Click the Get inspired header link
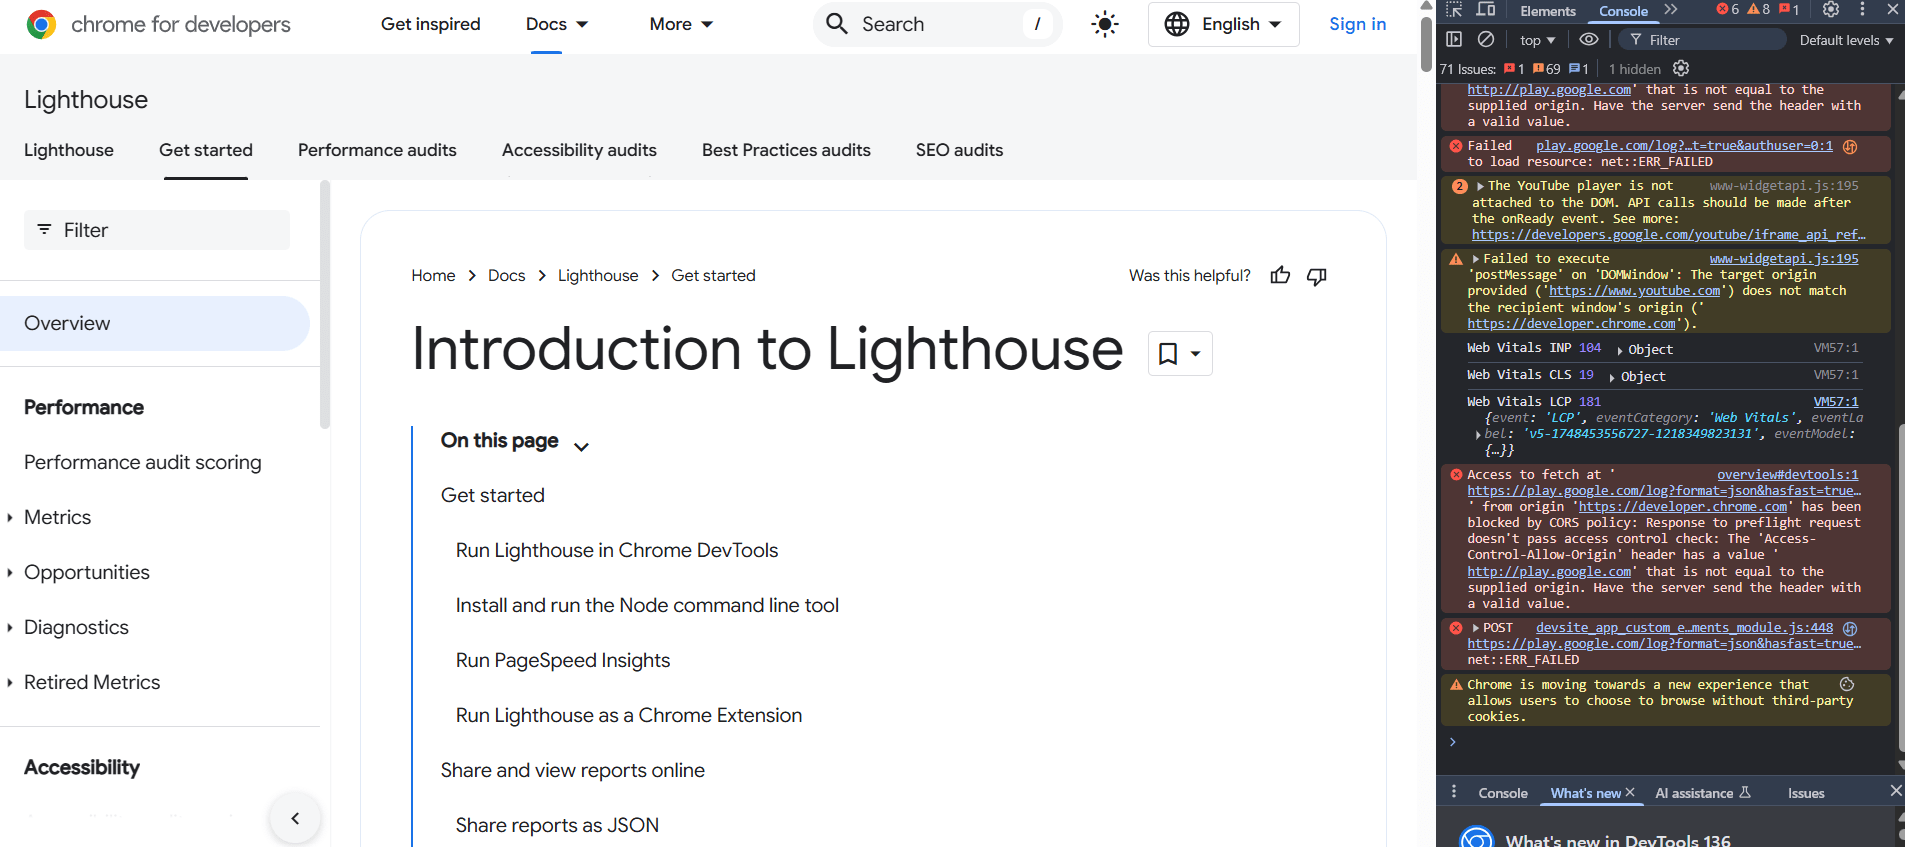The width and height of the screenshot is (1905, 847). click(430, 24)
